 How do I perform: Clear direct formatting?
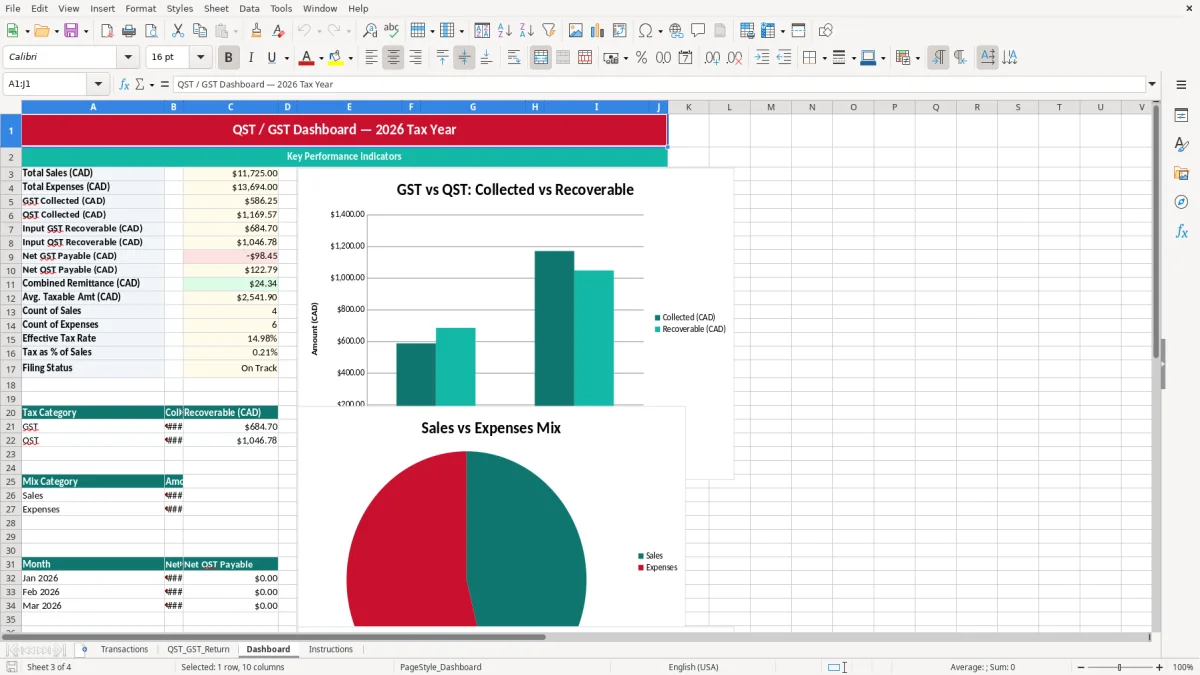point(278,31)
